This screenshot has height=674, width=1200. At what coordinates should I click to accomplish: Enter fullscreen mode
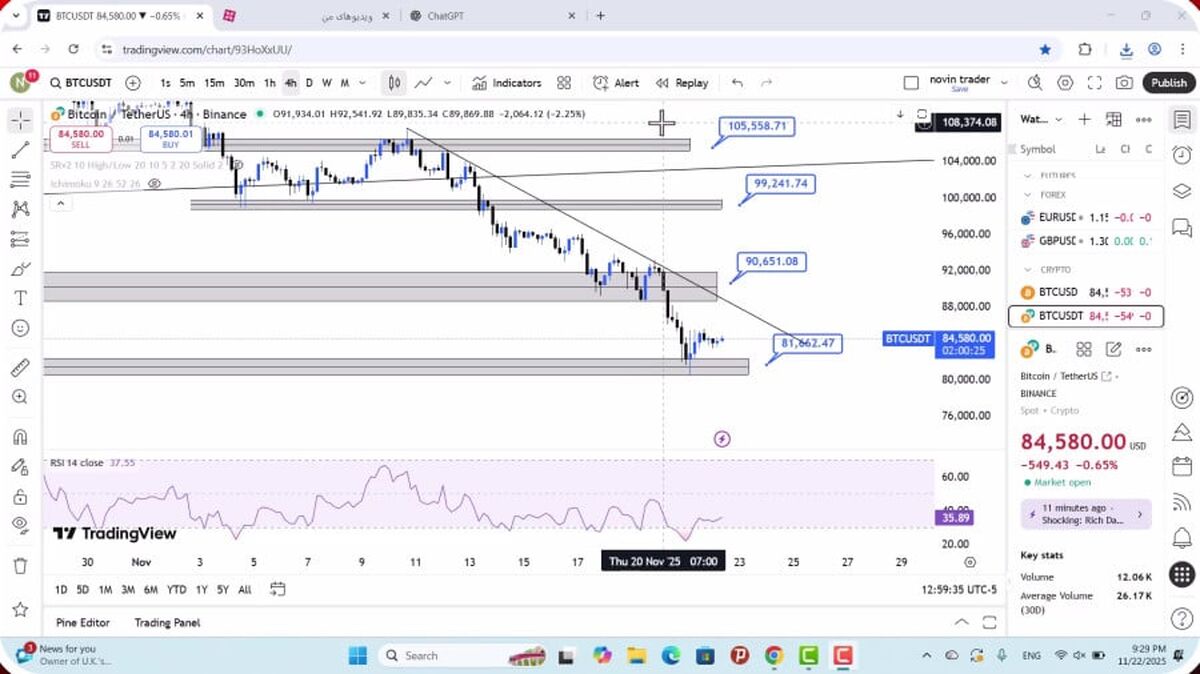tap(1095, 83)
